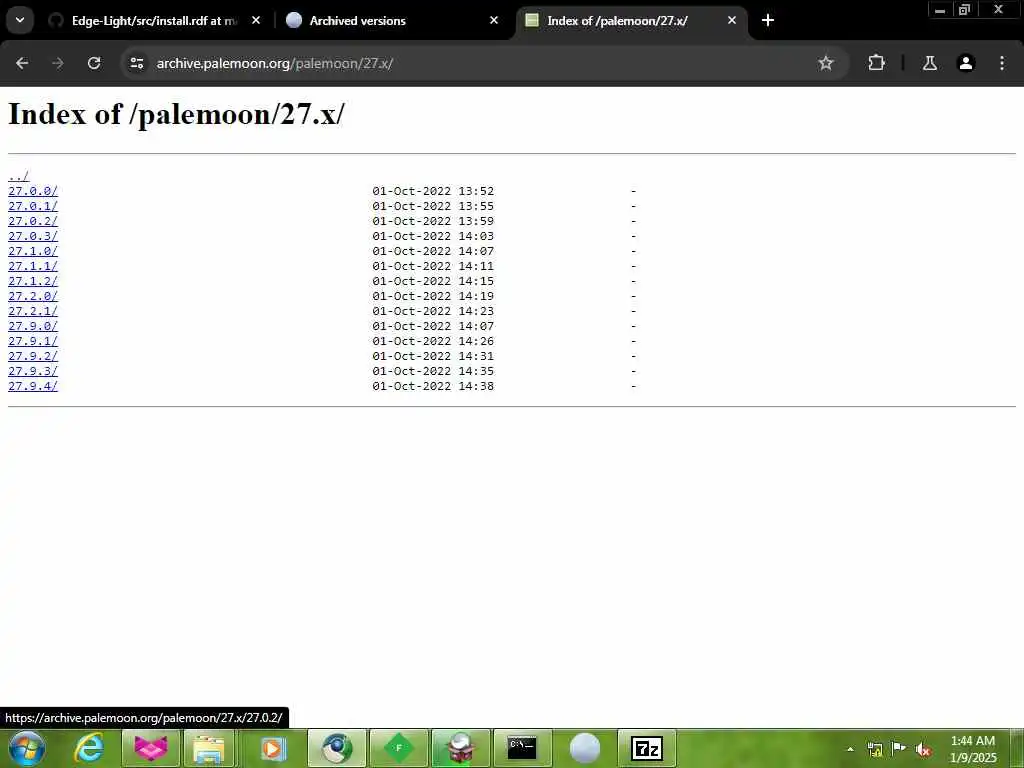Expand the tab search dropdown arrow
This screenshot has width=1024, height=768.
[20, 20]
